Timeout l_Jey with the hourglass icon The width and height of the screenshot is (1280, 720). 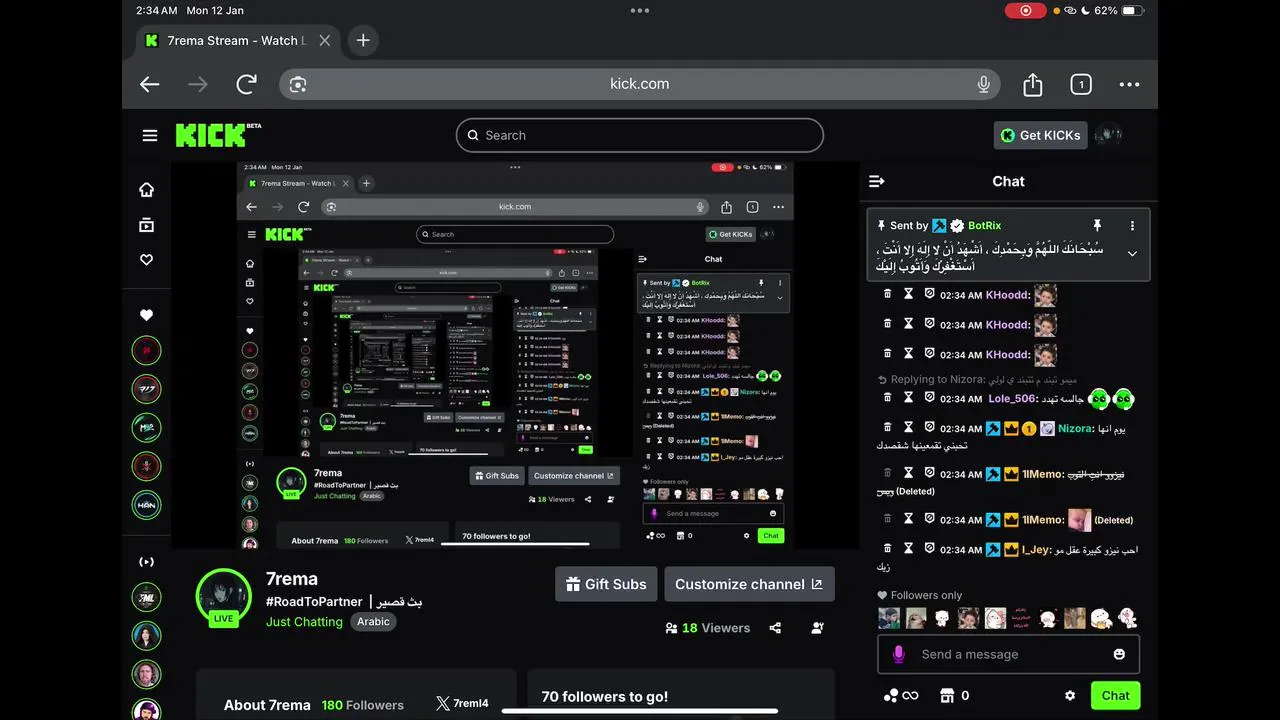(x=908, y=549)
